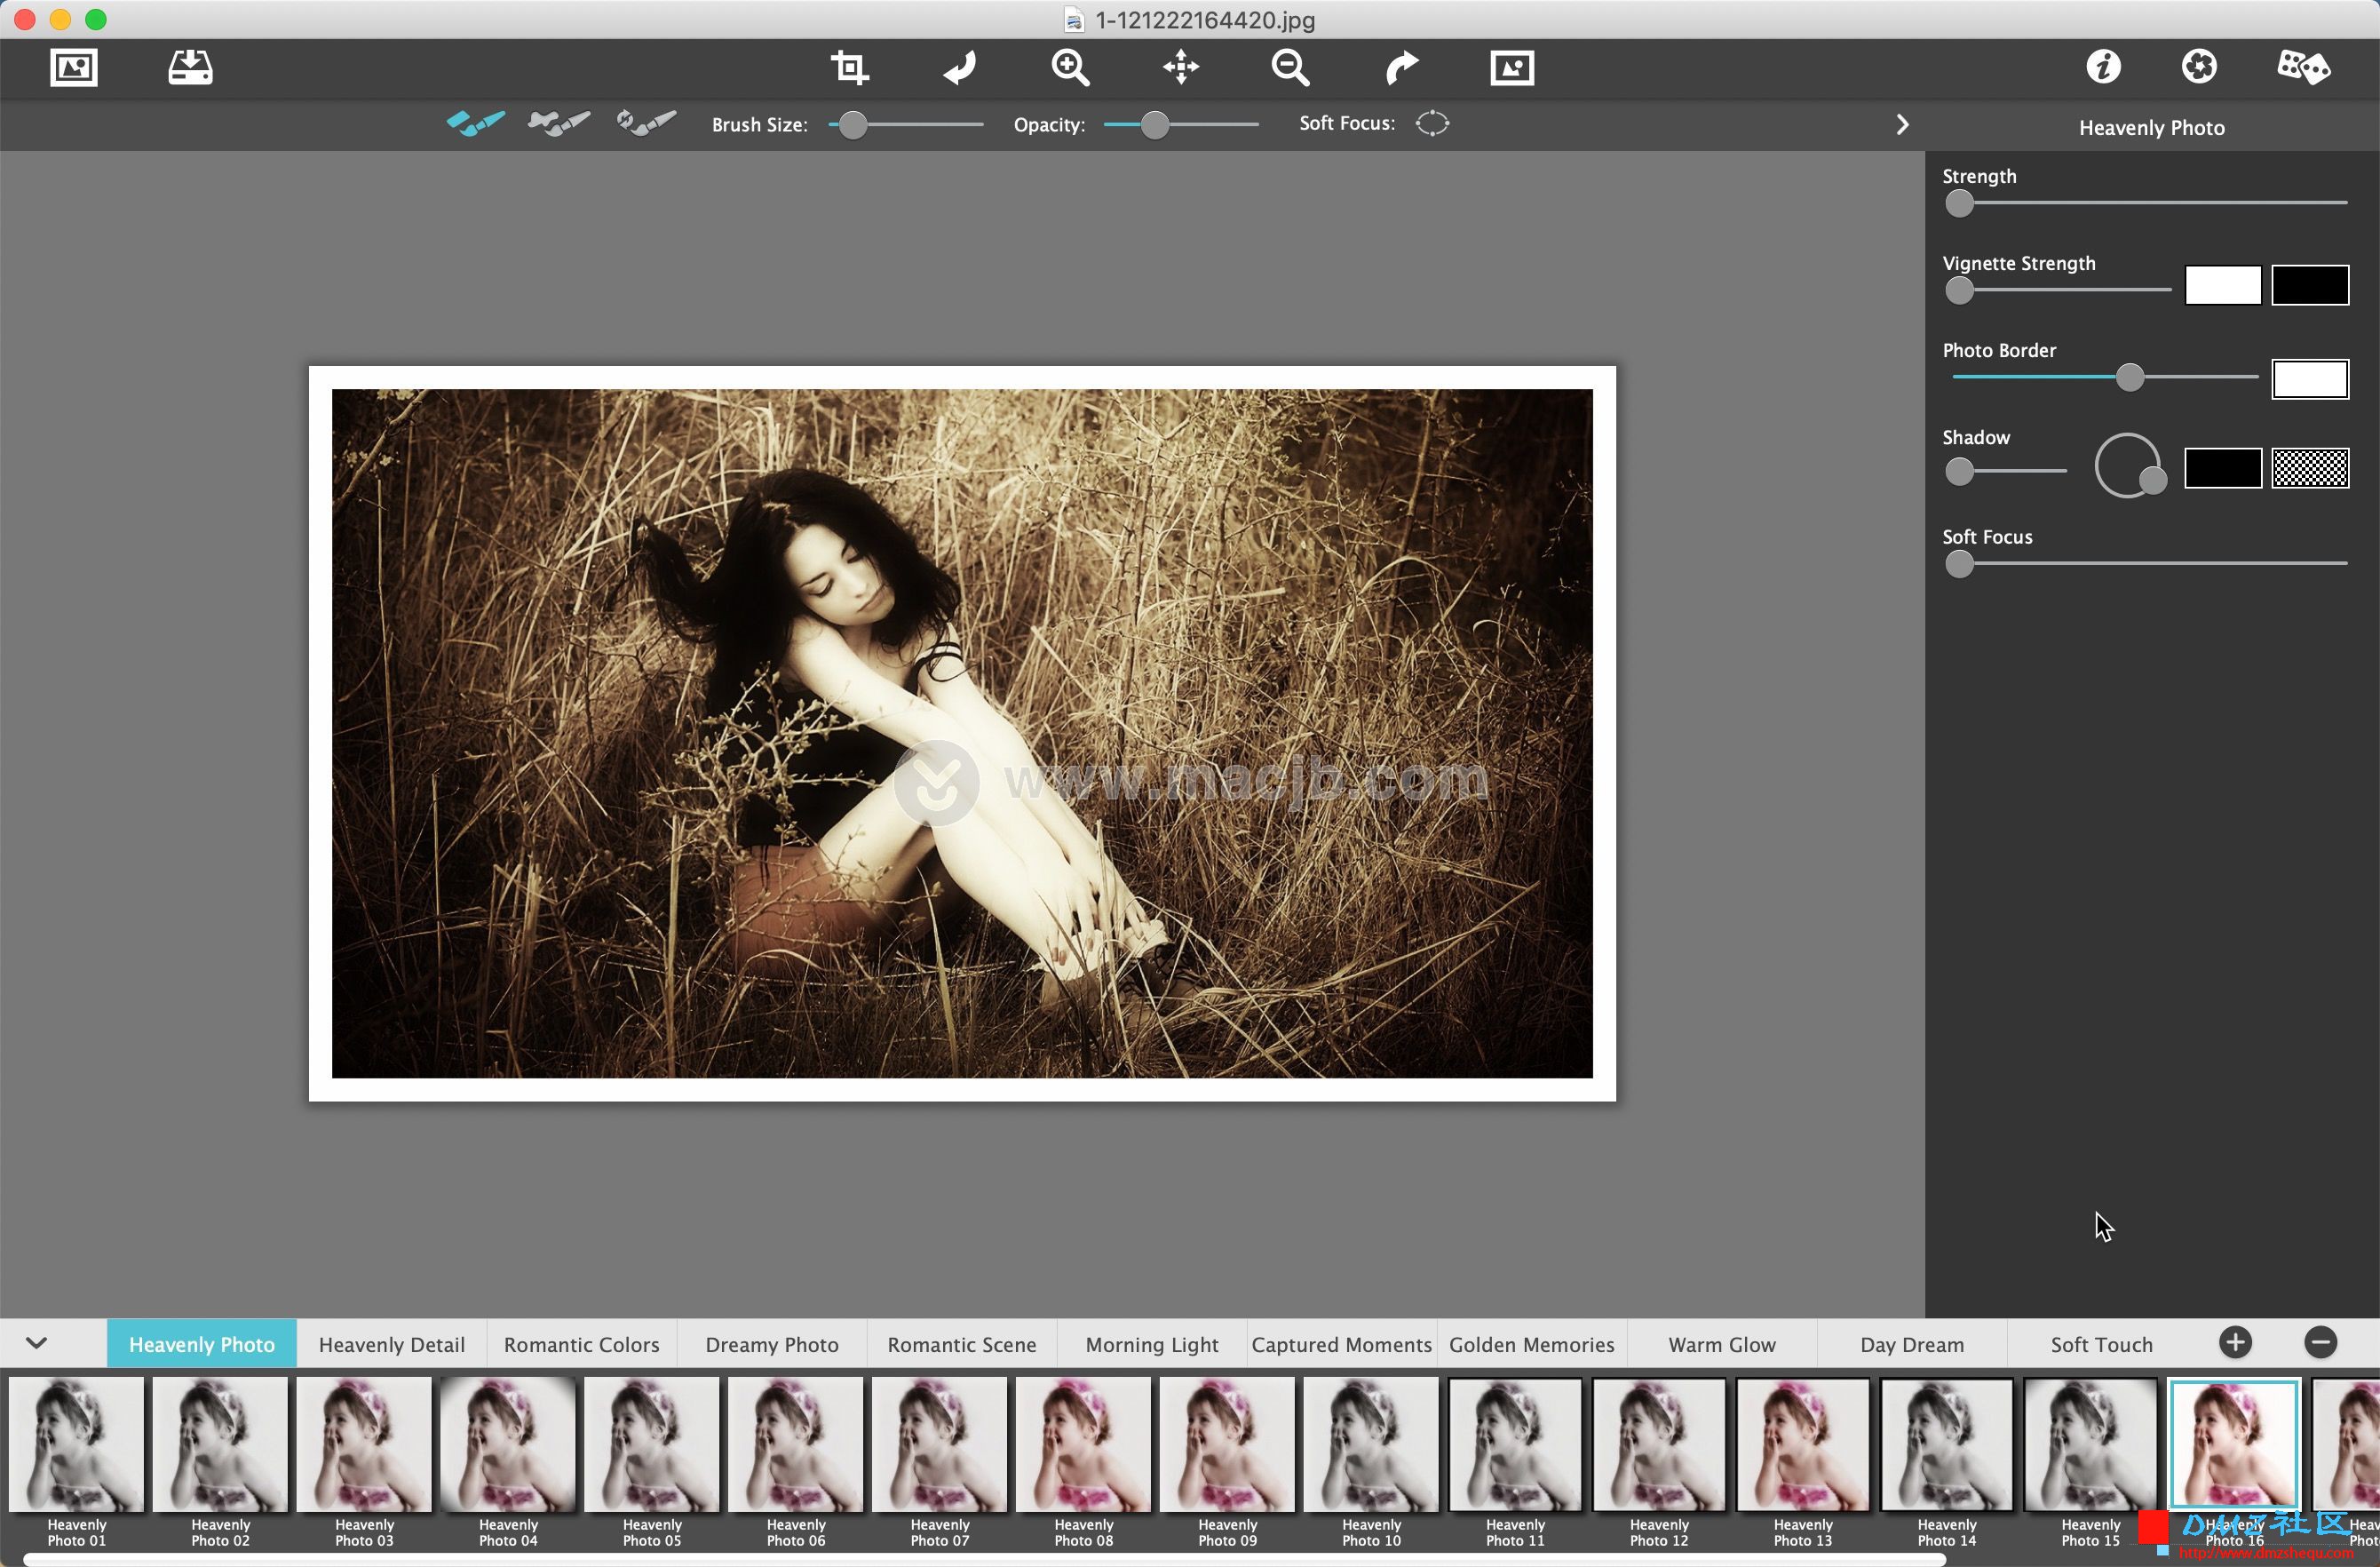Add a preset with the plus icon

pyautogui.click(x=2235, y=1342)
